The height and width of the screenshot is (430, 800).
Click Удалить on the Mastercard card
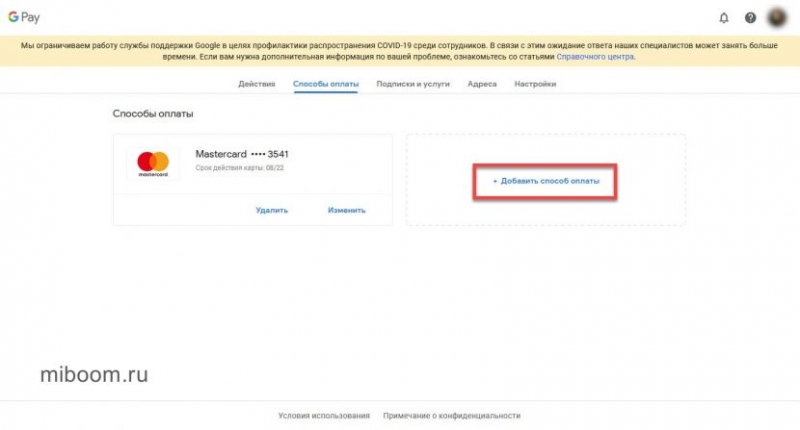(x=271, y=210)
